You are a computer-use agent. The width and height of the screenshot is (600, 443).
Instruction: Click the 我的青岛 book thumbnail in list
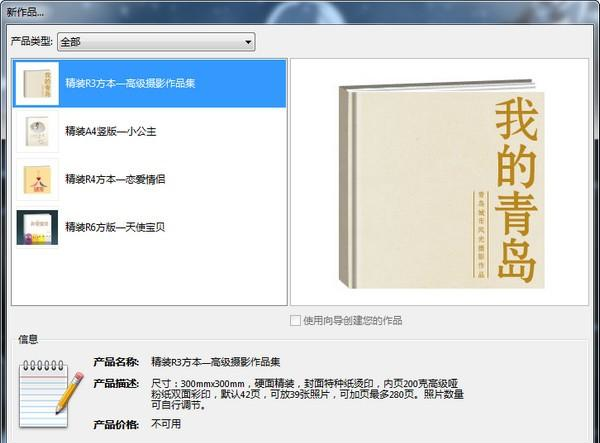coord(37,83)
